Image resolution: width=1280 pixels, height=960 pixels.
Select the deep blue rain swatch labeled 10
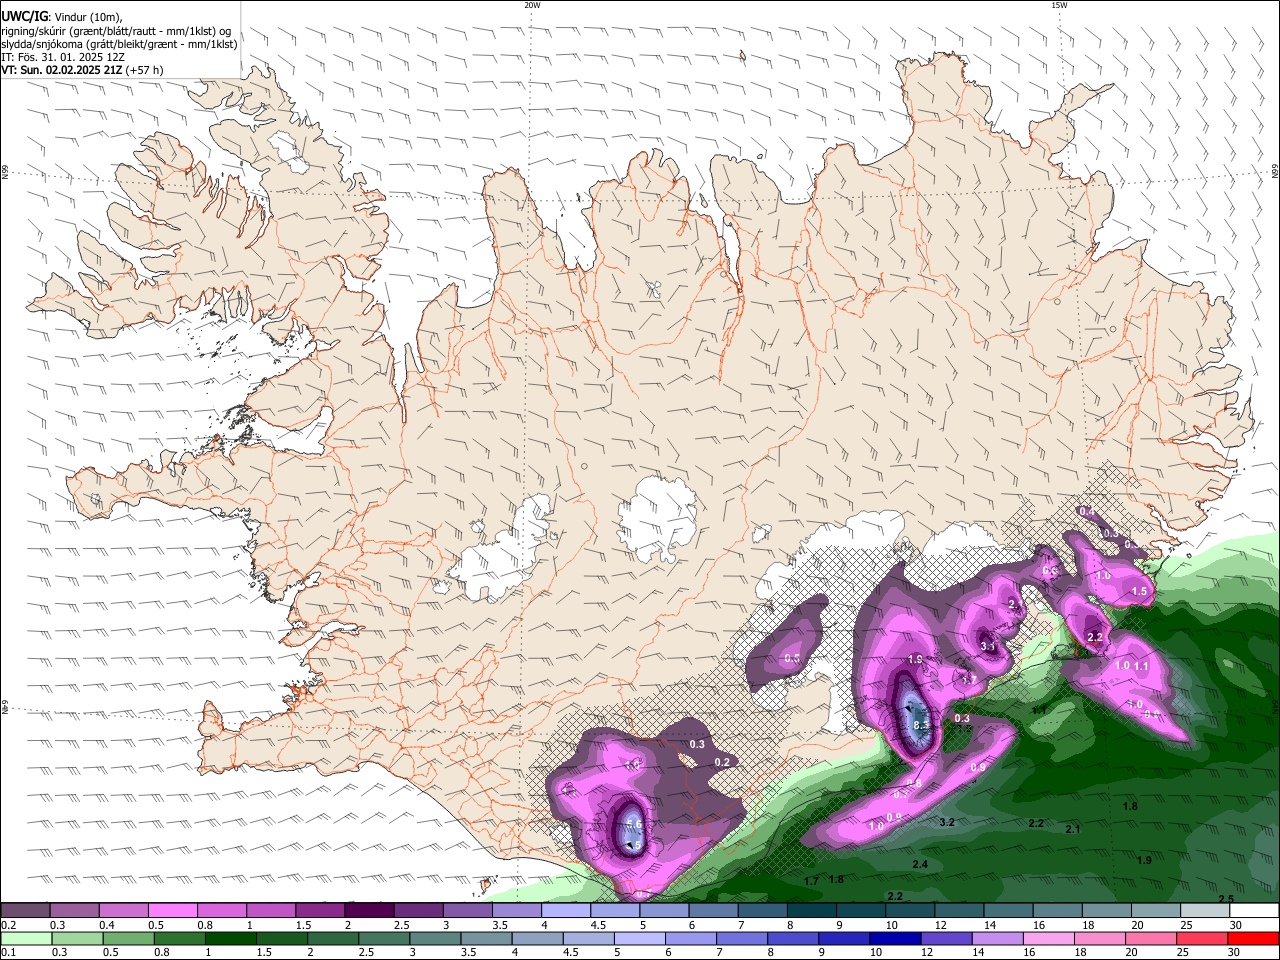point(895,939)
